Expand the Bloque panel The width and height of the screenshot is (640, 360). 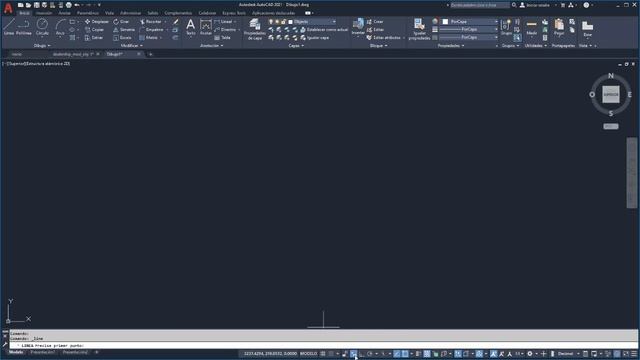(378, 46)
